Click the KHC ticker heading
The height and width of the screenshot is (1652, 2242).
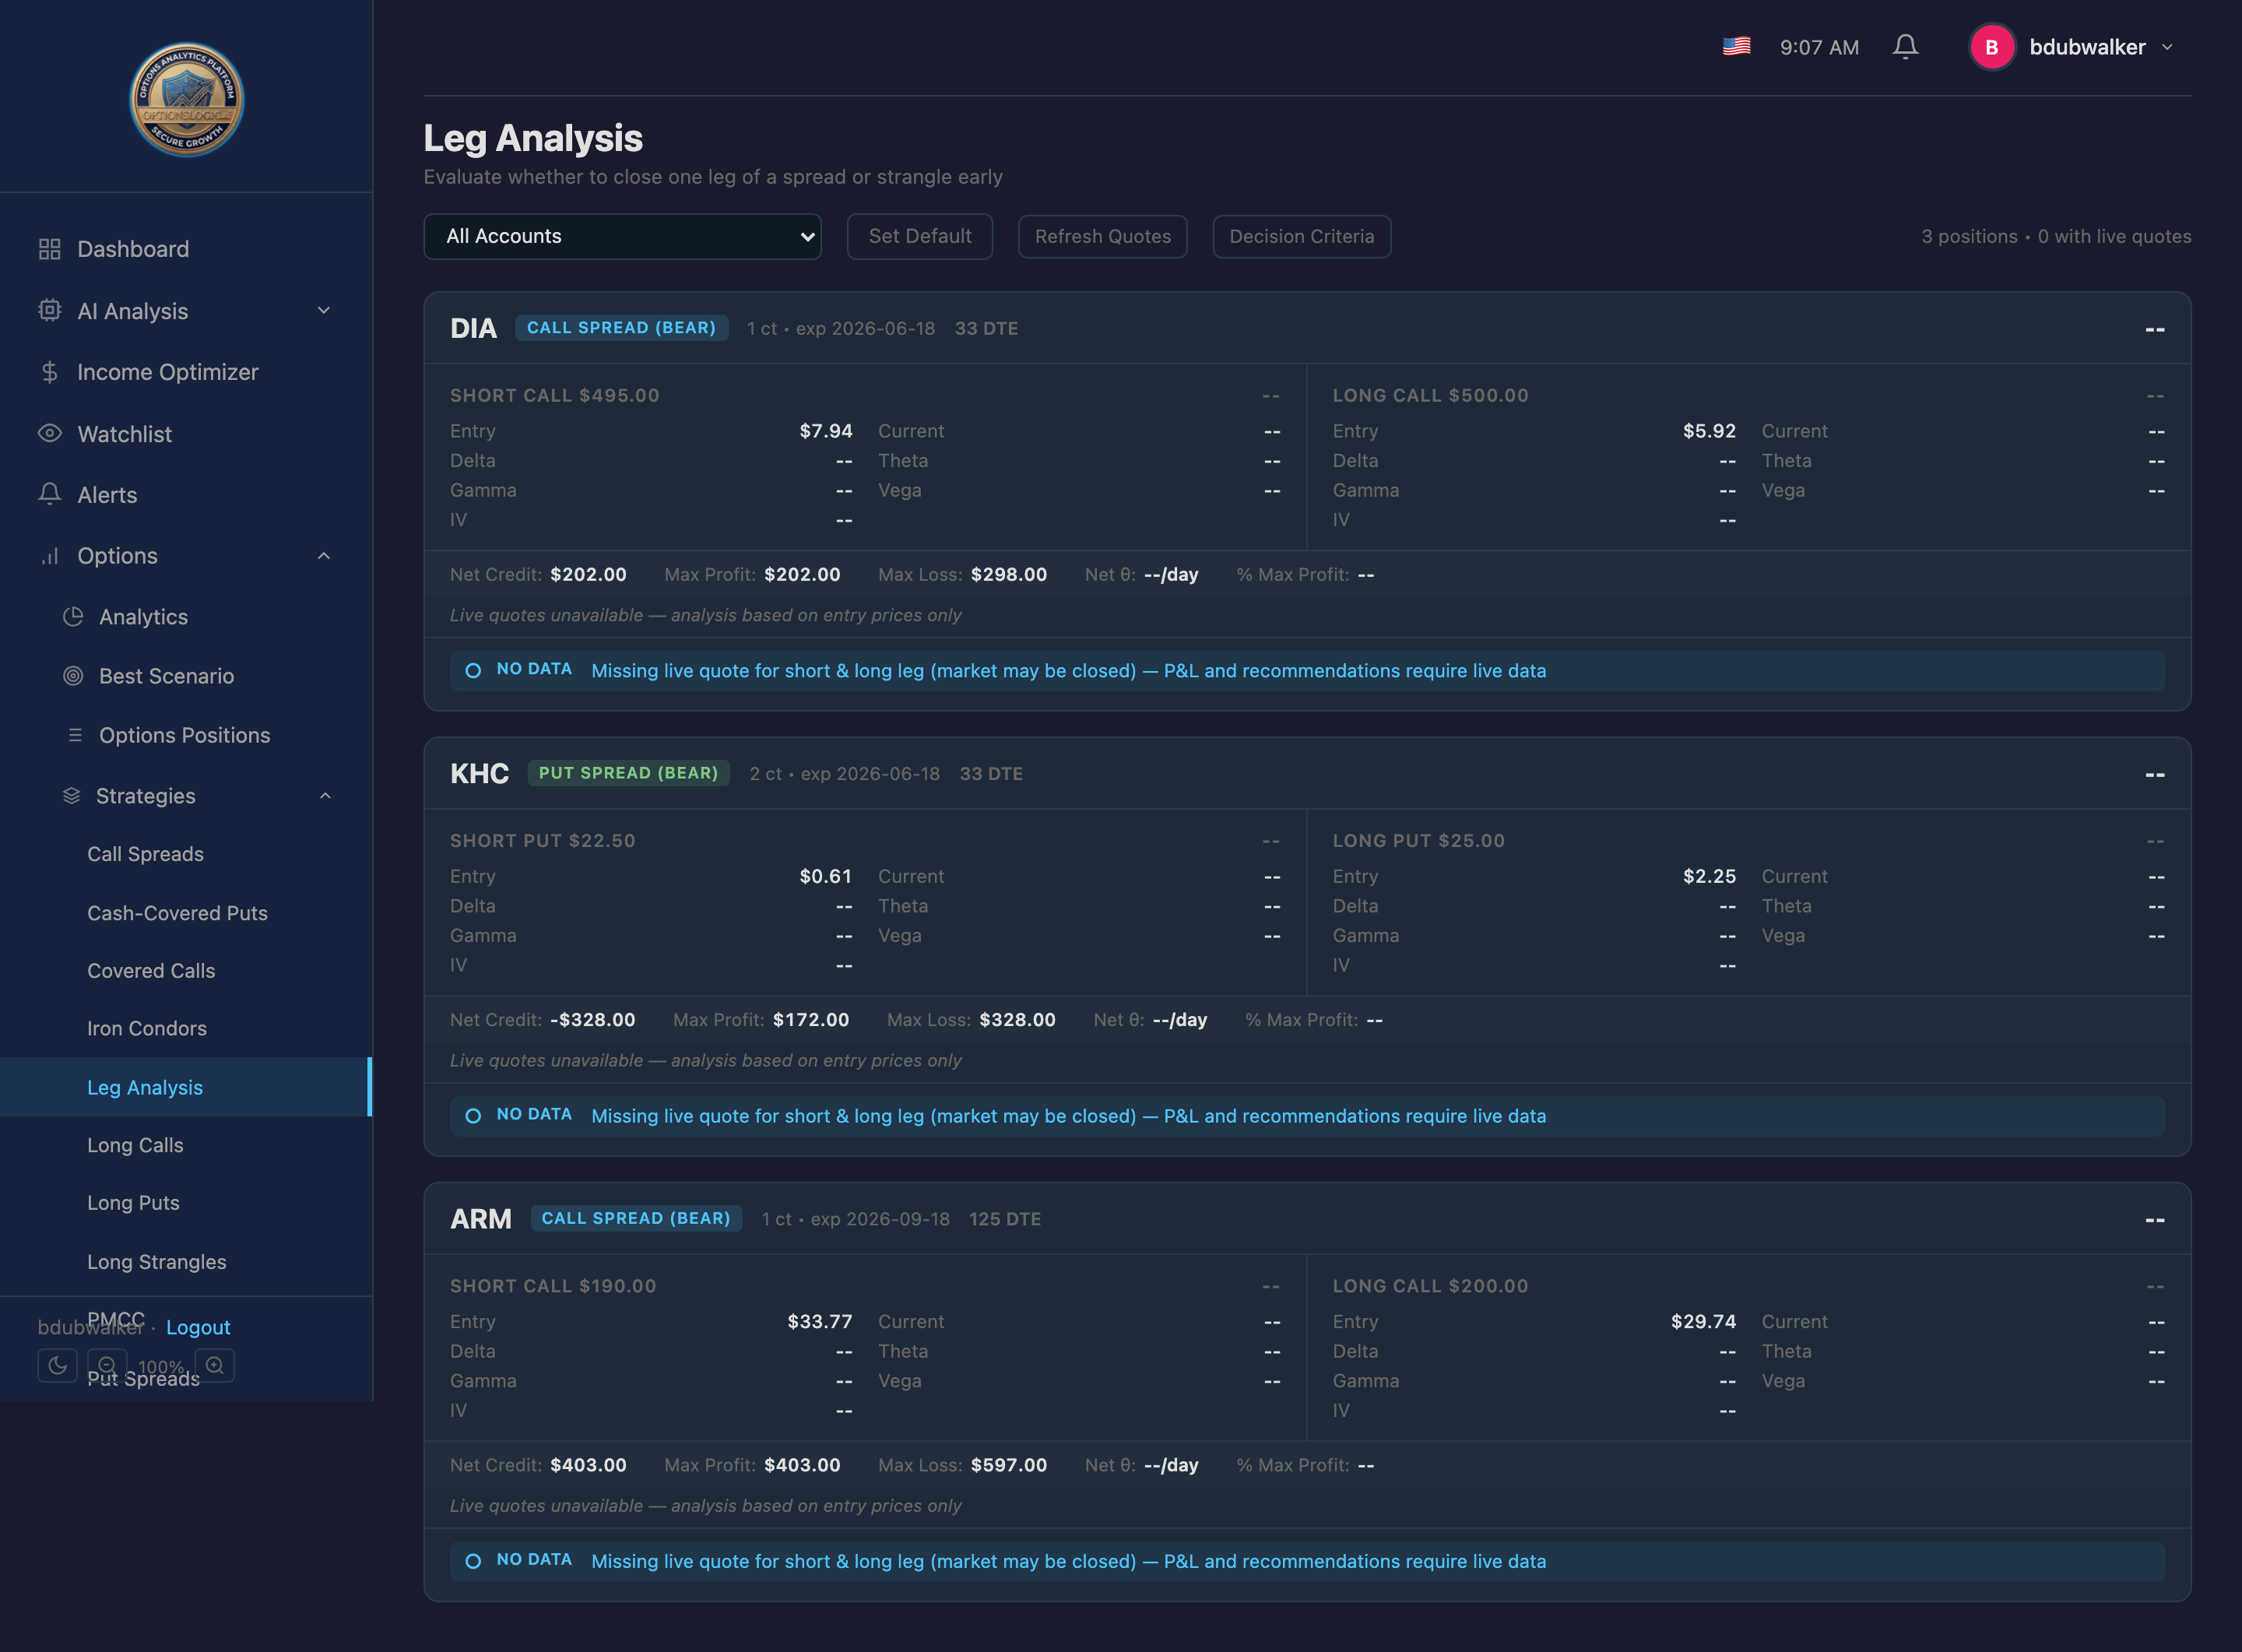(x=479, y=773)
